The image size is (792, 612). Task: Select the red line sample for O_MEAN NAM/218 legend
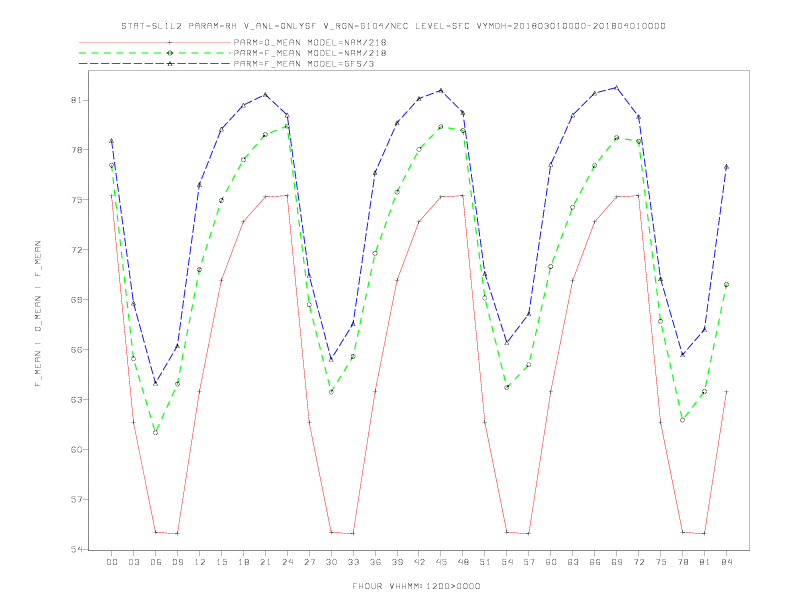pos(155,42)
